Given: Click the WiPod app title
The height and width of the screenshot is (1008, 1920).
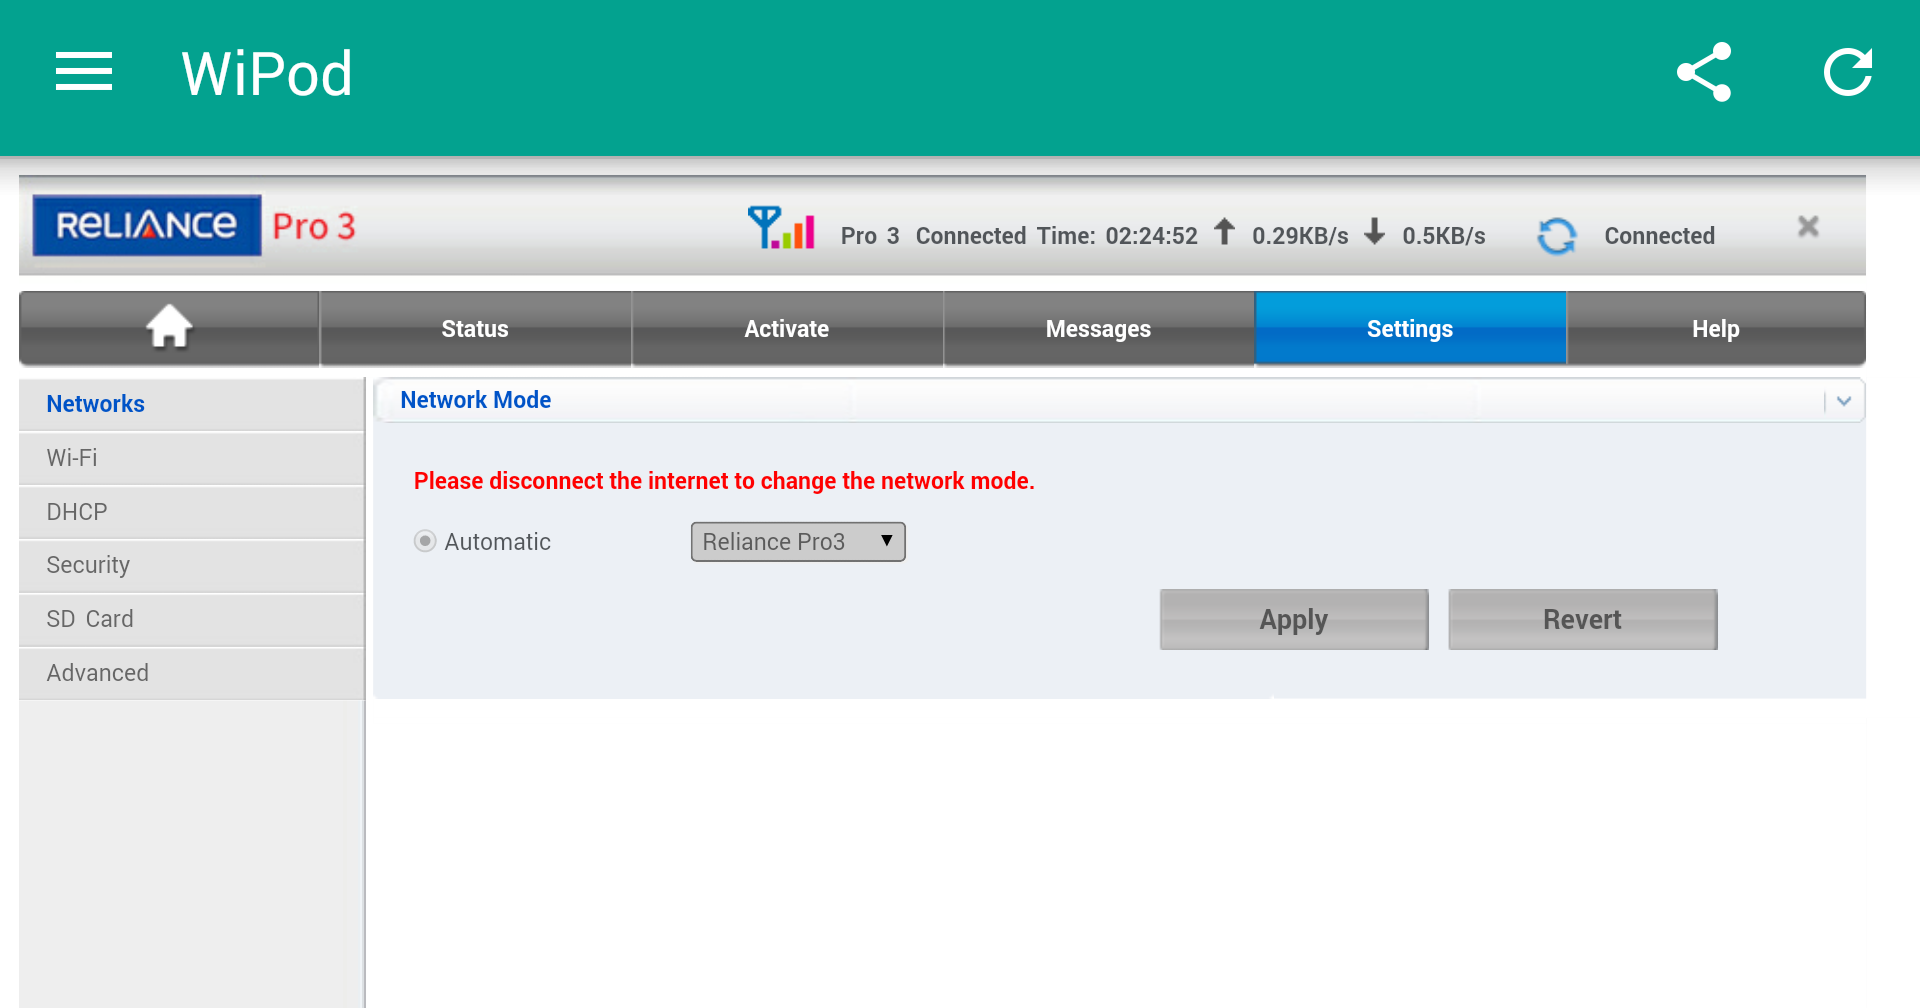Looking at the screenshot, I should [x=267, y=73].
